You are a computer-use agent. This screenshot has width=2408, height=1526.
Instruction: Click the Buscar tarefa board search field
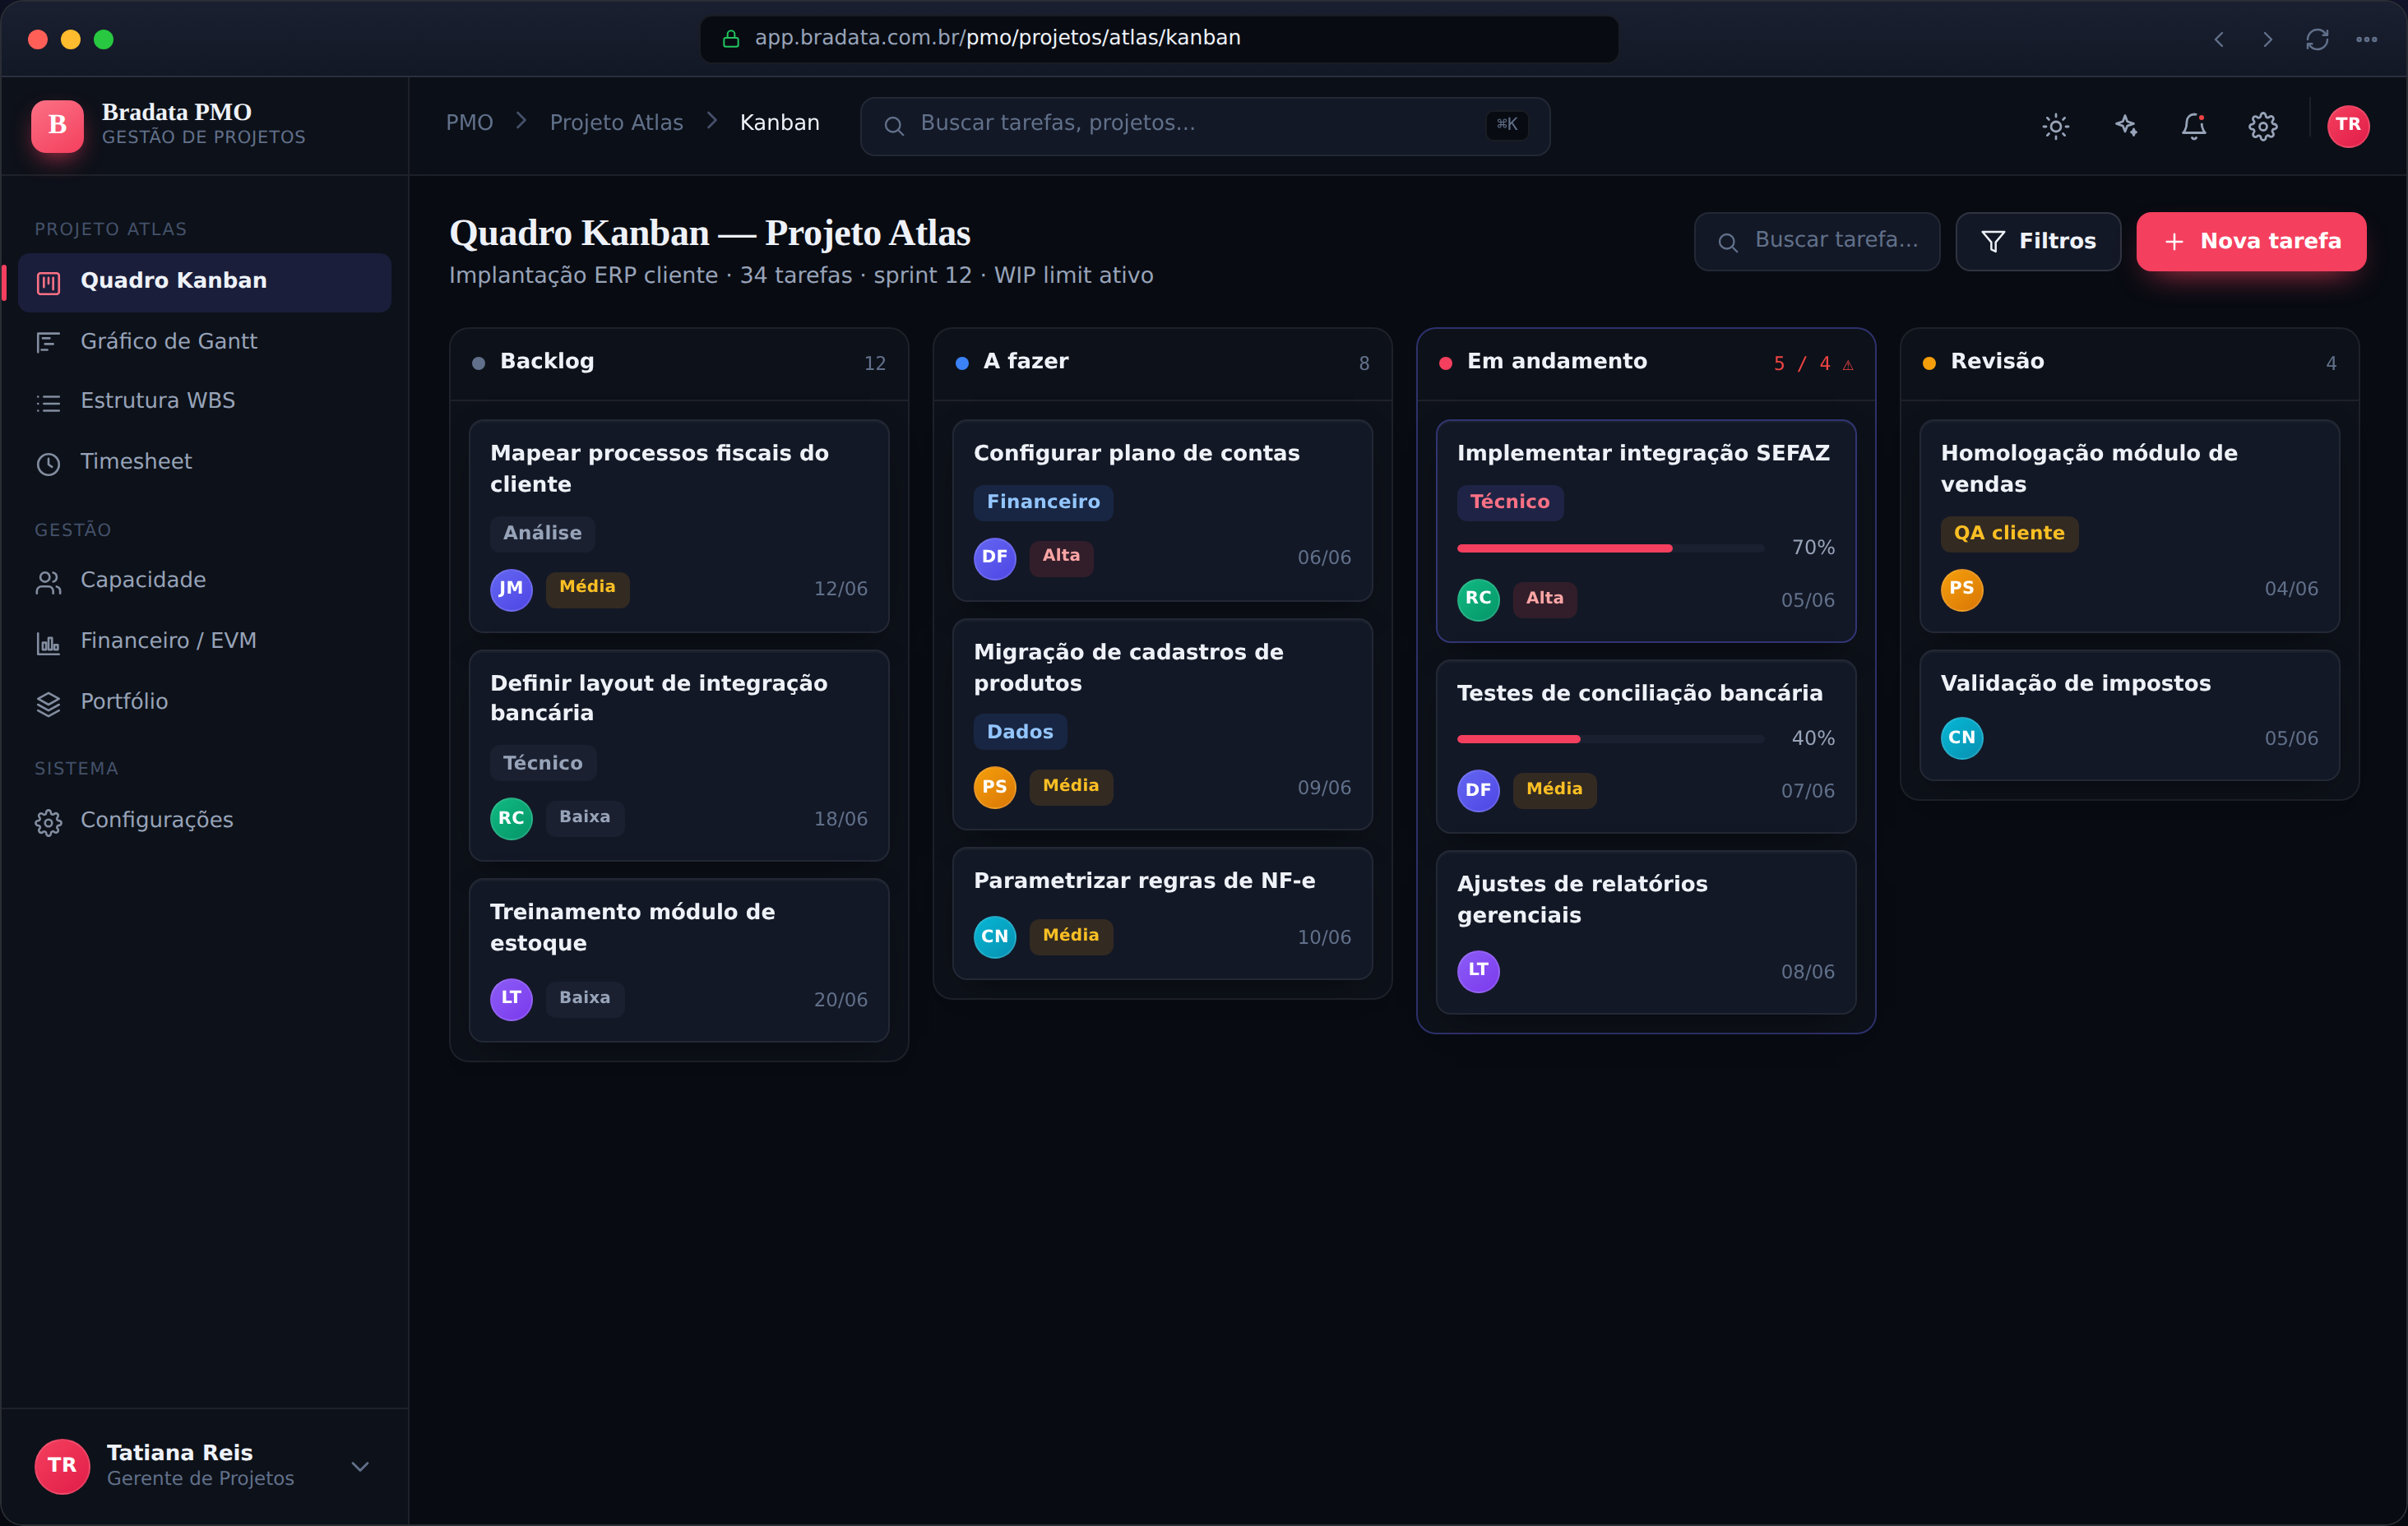point(1816,241)
